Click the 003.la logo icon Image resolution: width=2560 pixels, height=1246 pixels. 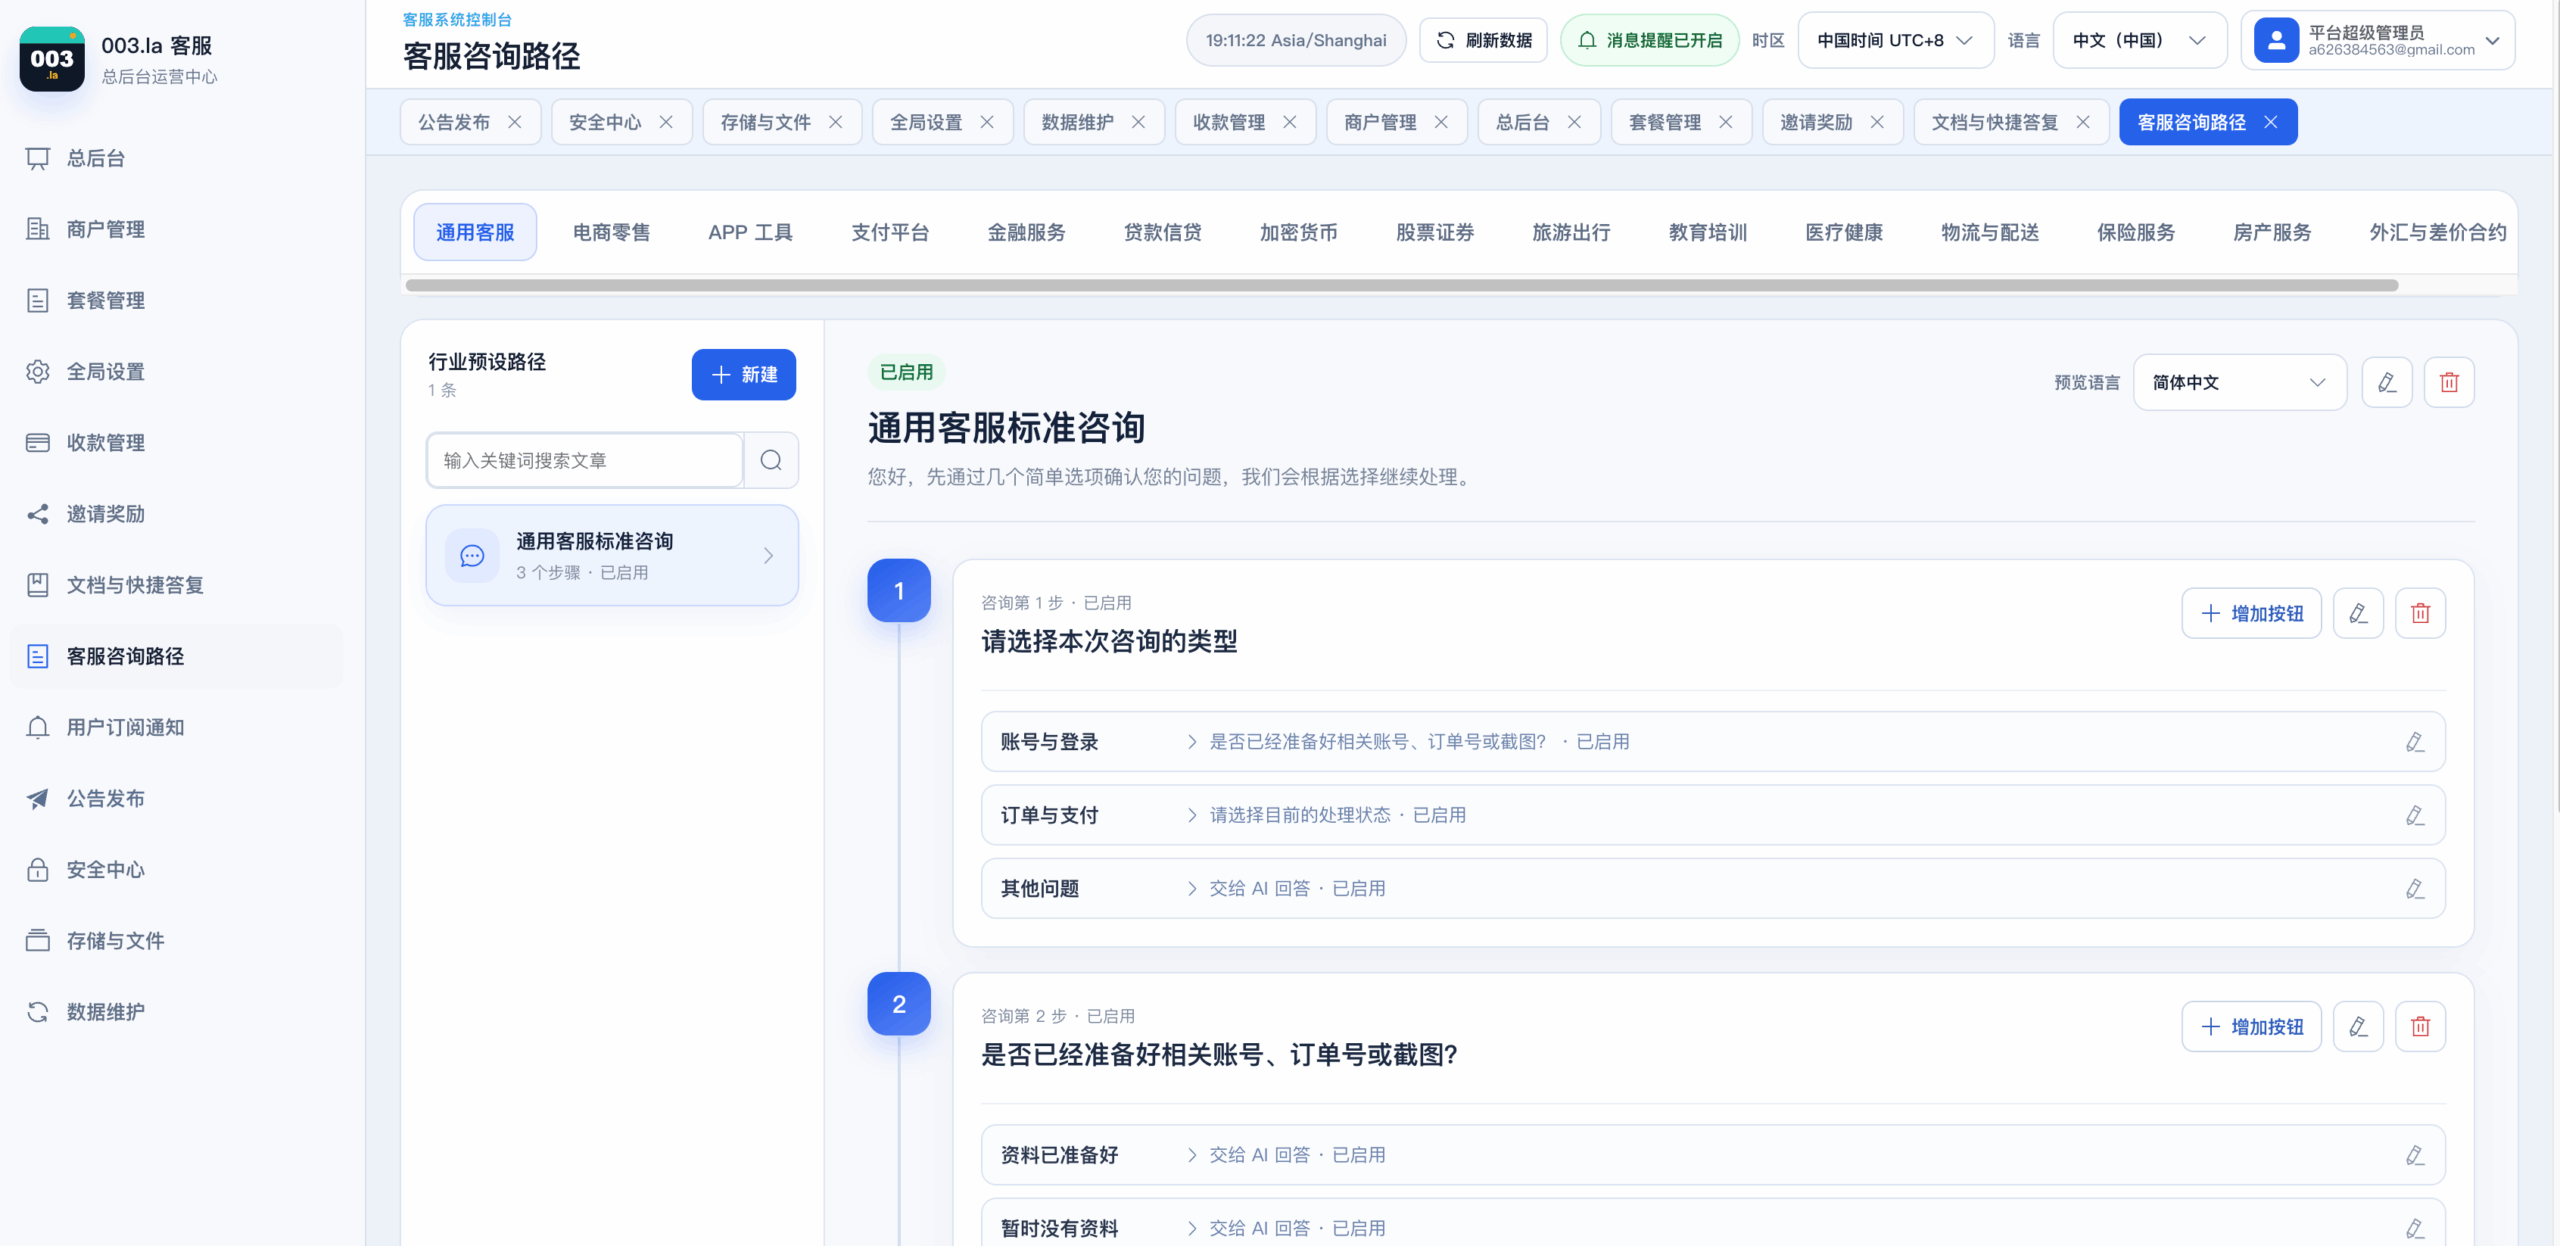[x=52, y=59]
